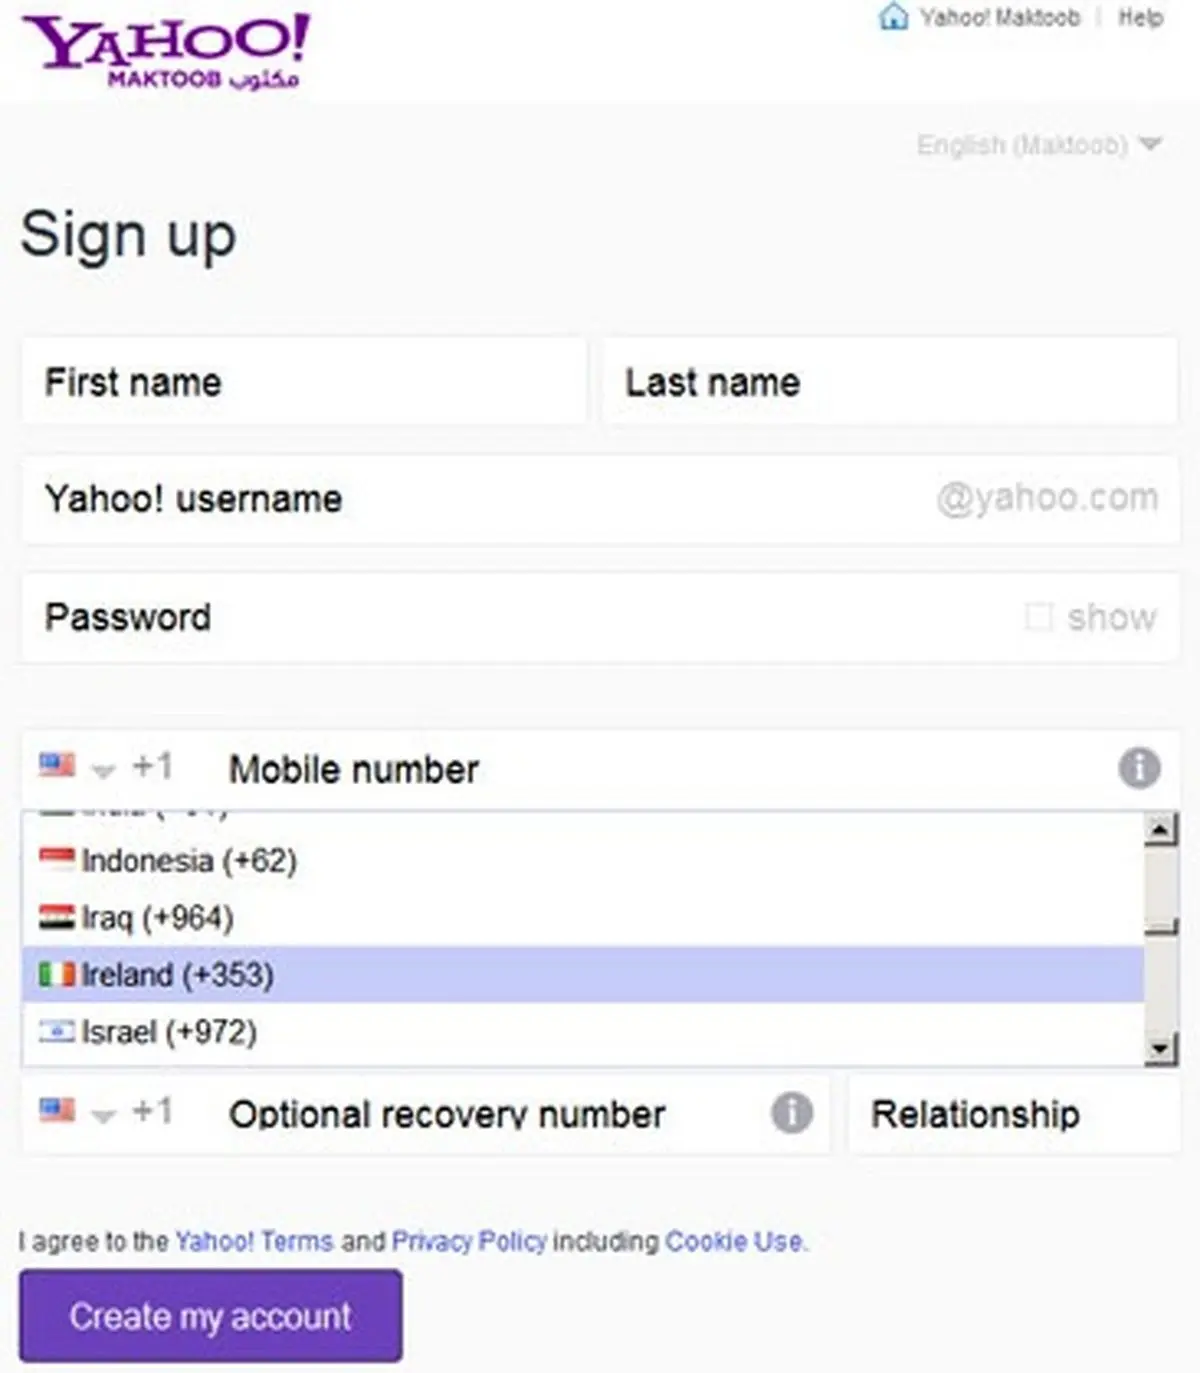Choose Israel (+972) country code
The width and height of the screenshot is (1200, 1373).
coord(168,1031)
